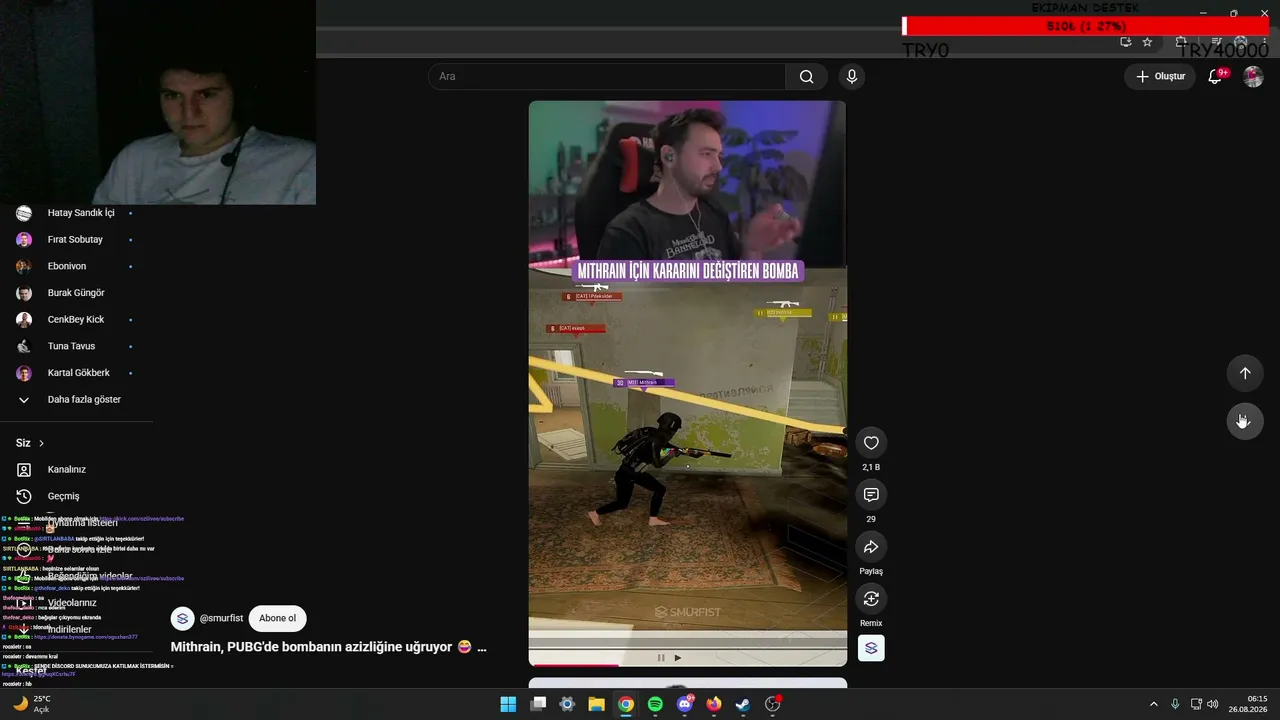Click in the Ara search field

point(607,77)
